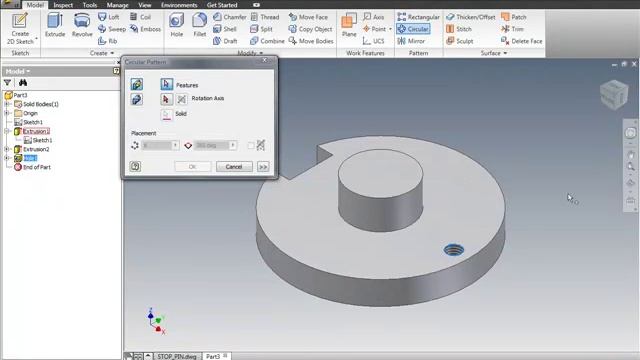Toggle pattern entire solid mode

(x=137, y=99)
